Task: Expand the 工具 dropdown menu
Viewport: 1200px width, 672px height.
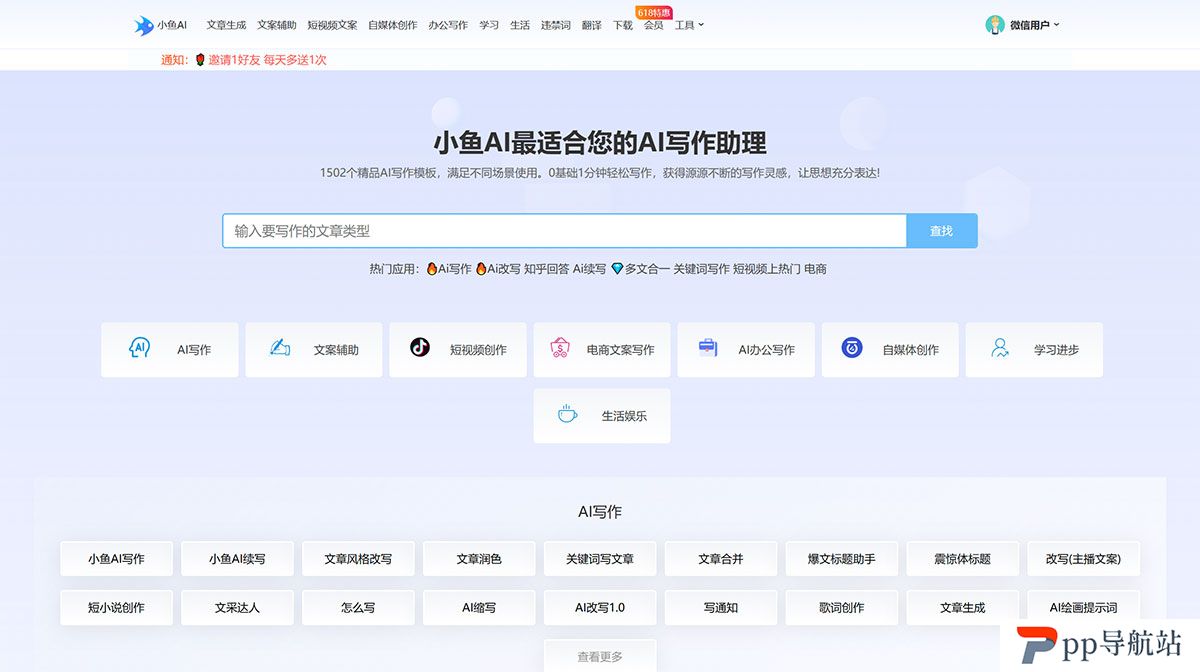Action: point(689,25)
